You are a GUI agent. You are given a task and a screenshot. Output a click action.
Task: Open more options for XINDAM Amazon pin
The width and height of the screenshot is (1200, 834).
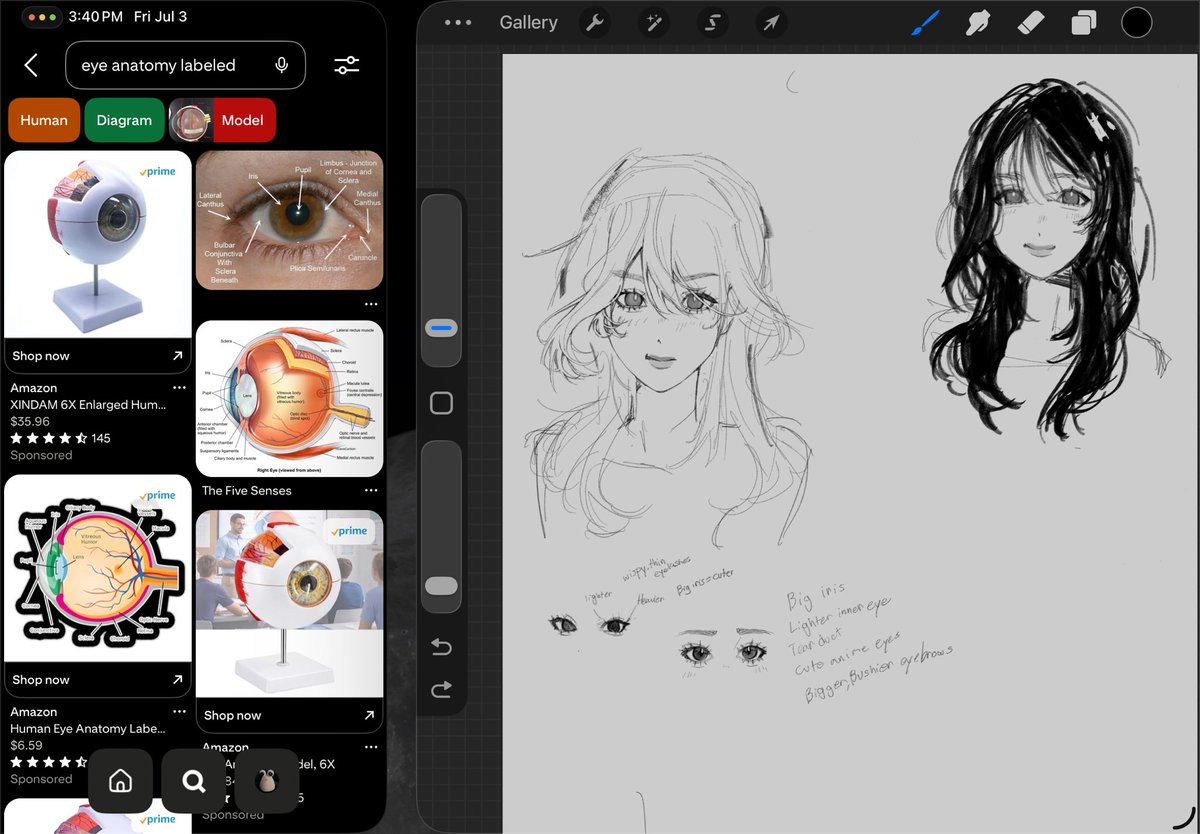[x=179, y=388]
